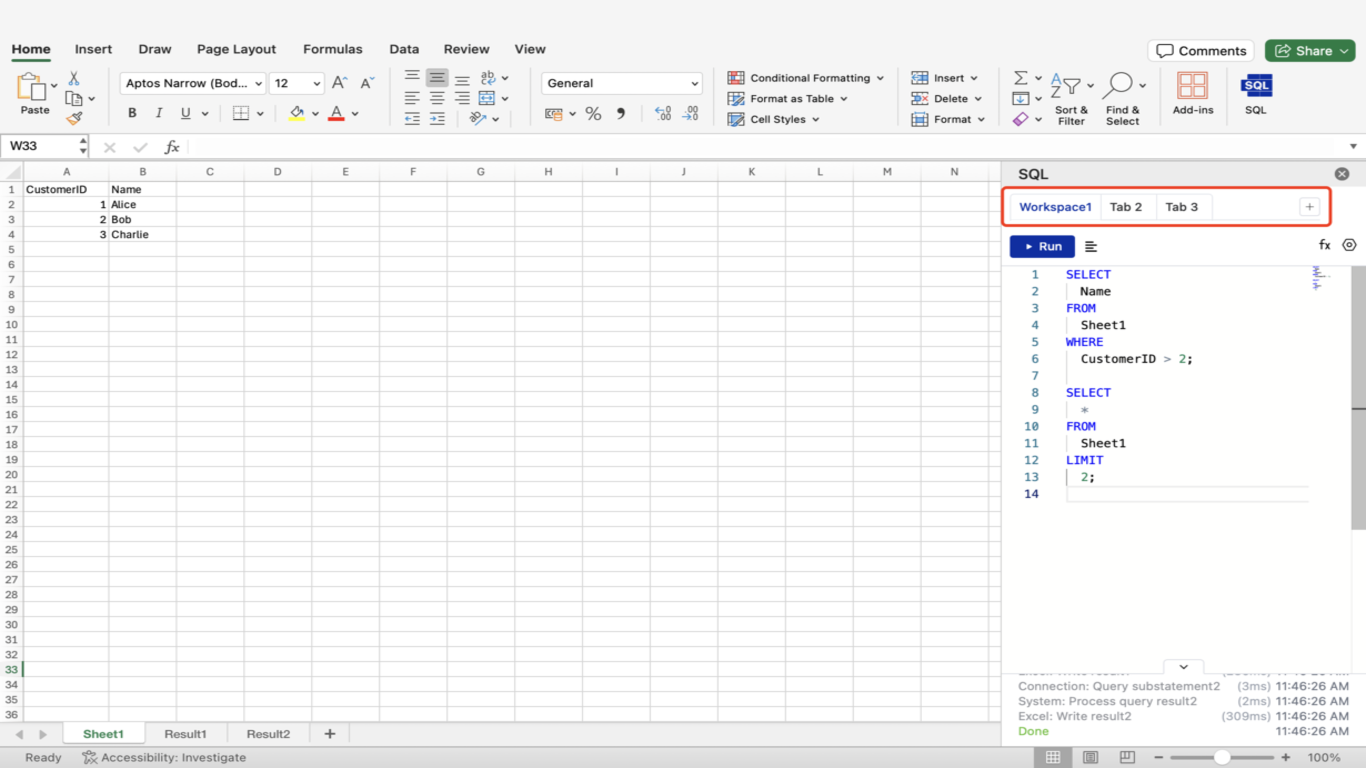Click the zoom slider handle
Screen dimensions: 1366x768
tap(1222, 758)
